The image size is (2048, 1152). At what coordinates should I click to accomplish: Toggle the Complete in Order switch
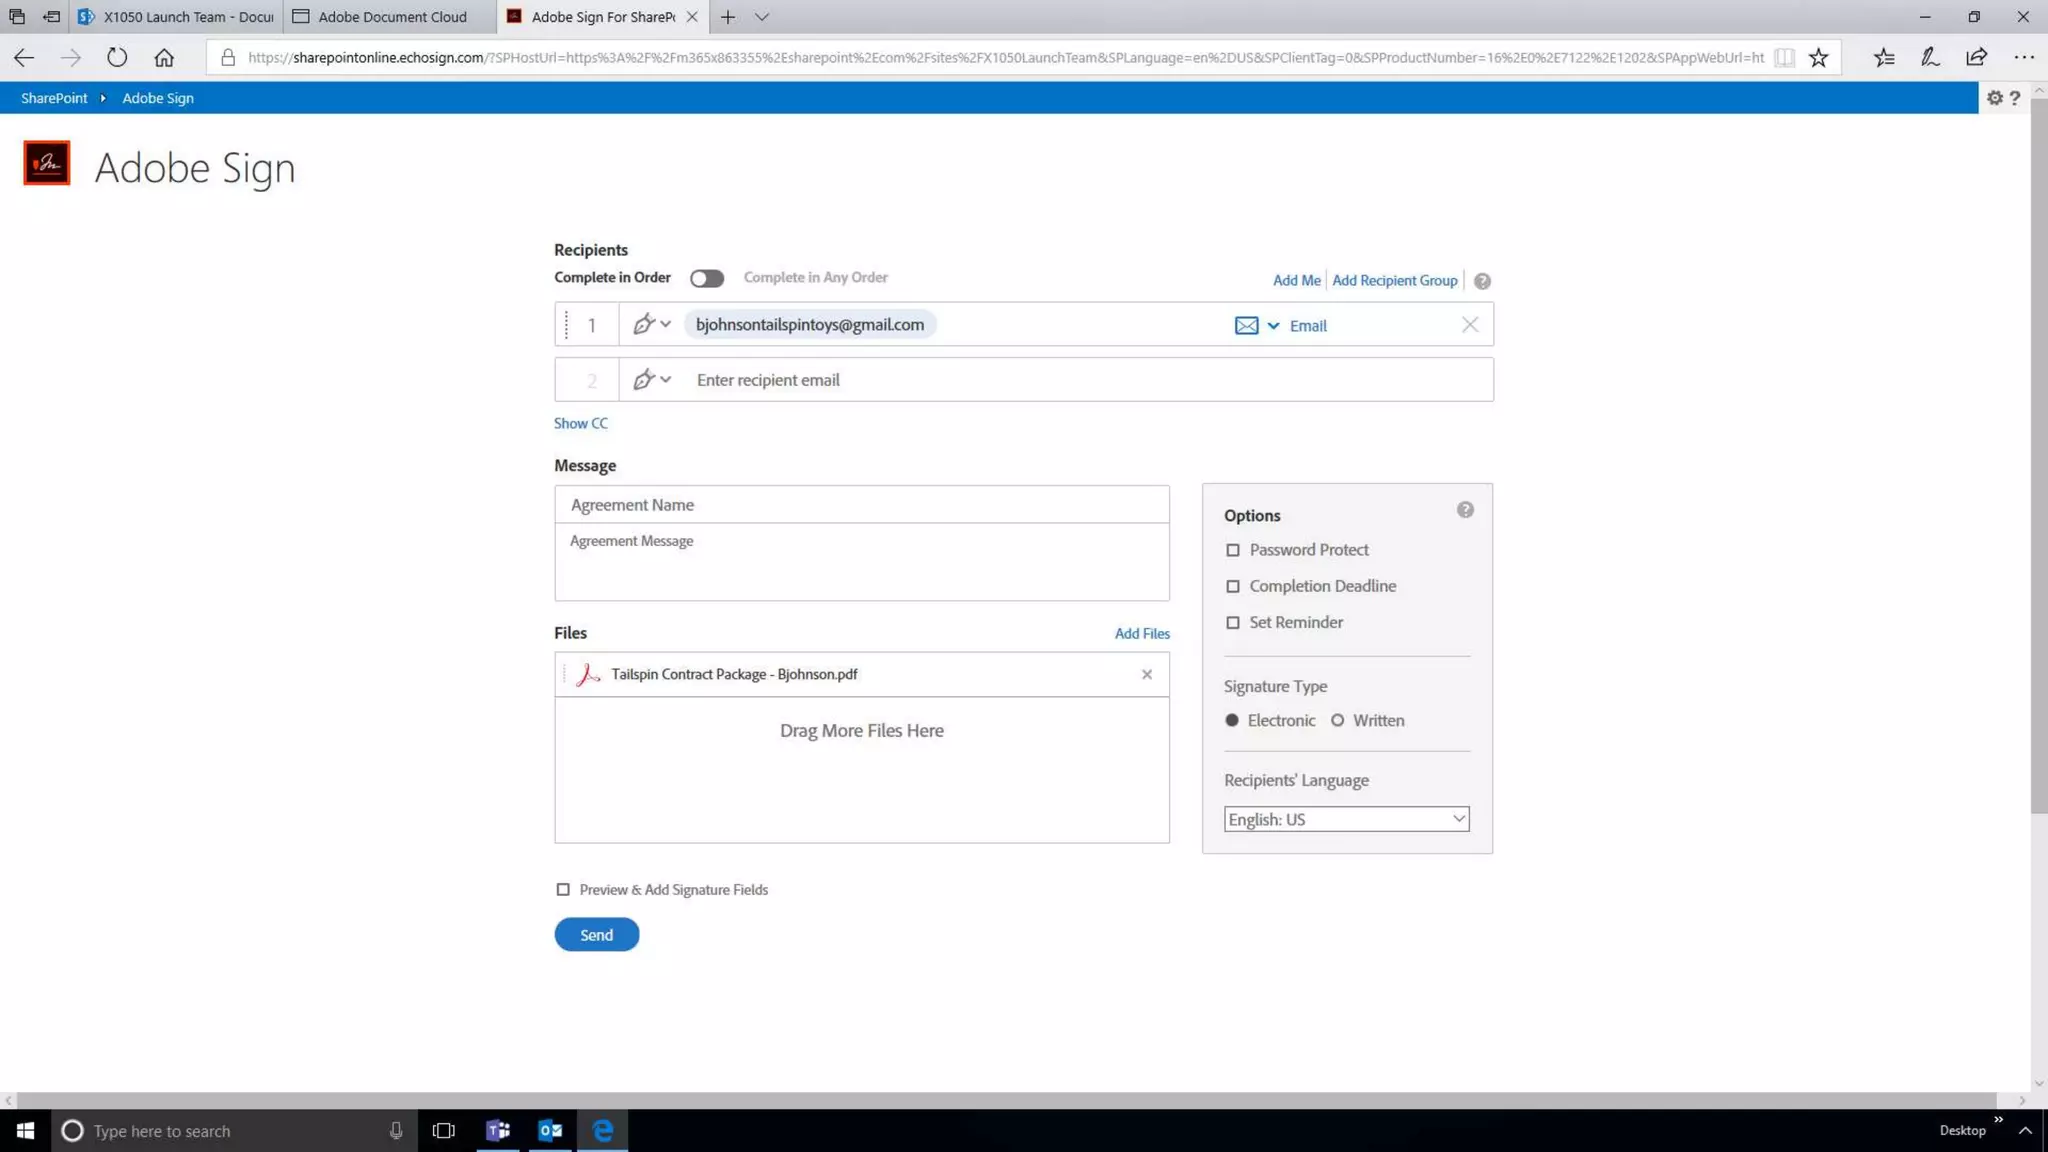(706, 278)
